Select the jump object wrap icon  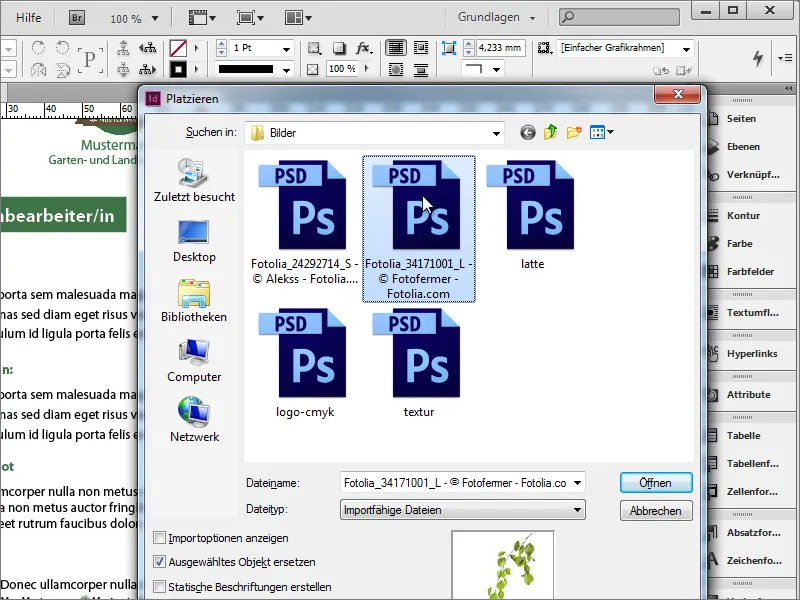421,69
